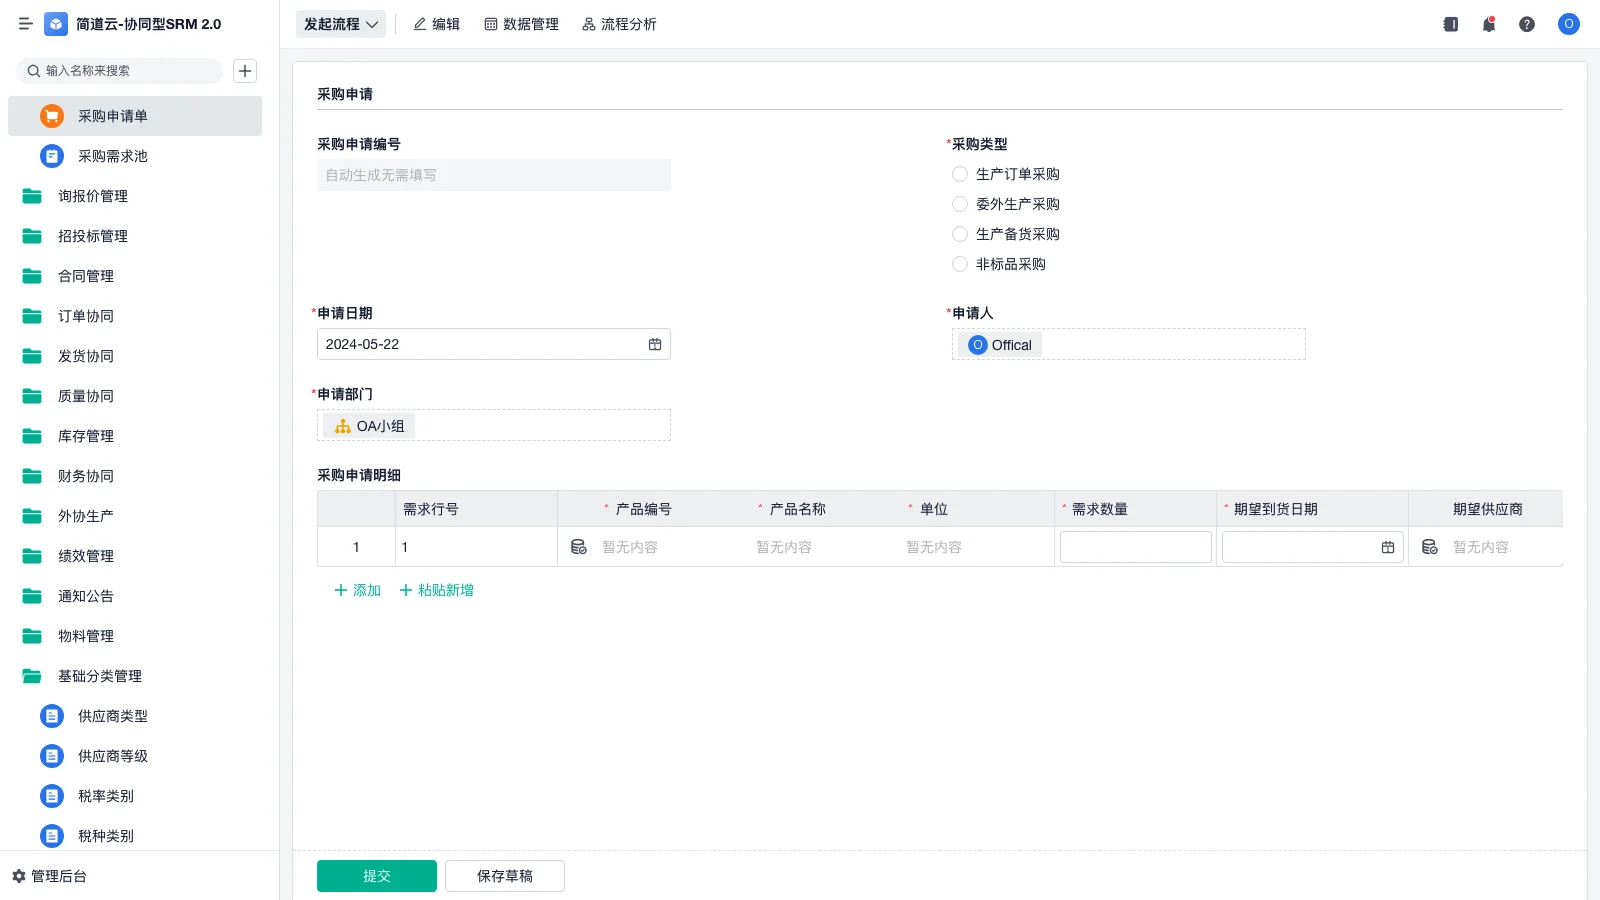Click the 期望供应商 data link icon

1430,547
